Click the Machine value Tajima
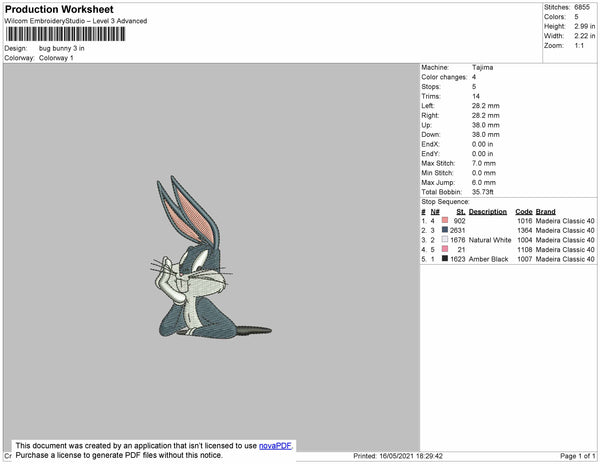Image resolution: width=600 pixels, height=464 pixels. click(x=483, y=67)
